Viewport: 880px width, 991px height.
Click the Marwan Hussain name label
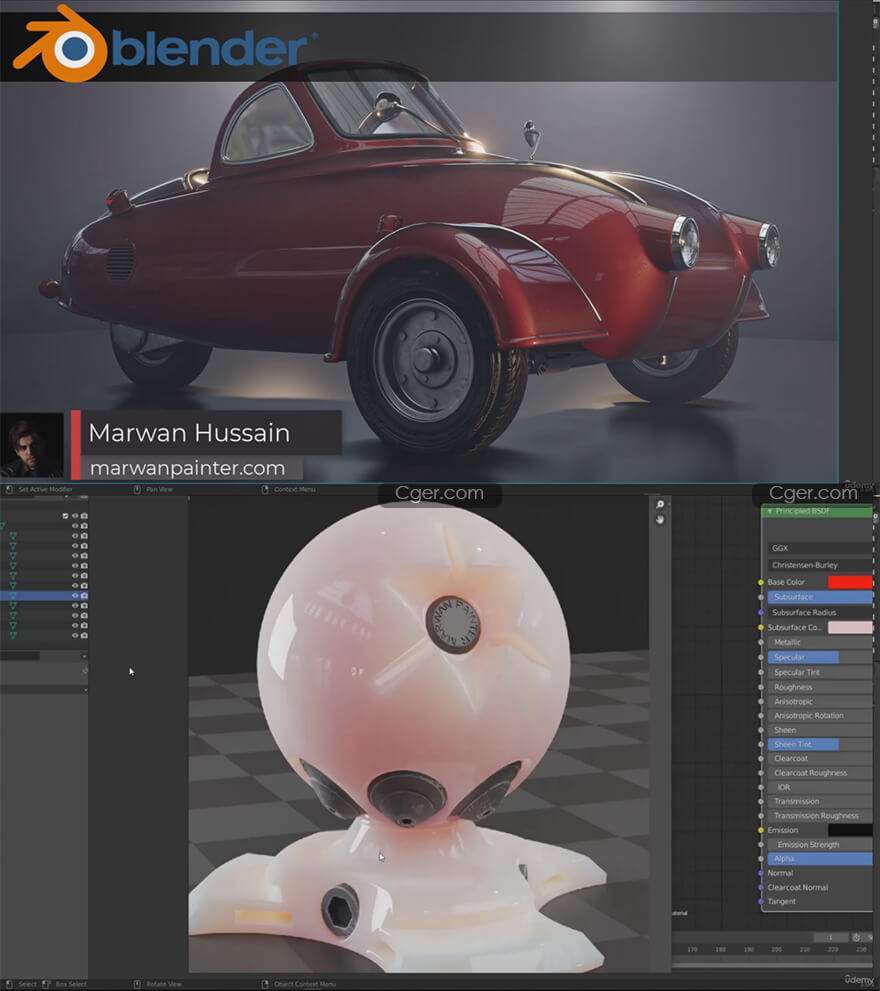click(x=189, y=433)
